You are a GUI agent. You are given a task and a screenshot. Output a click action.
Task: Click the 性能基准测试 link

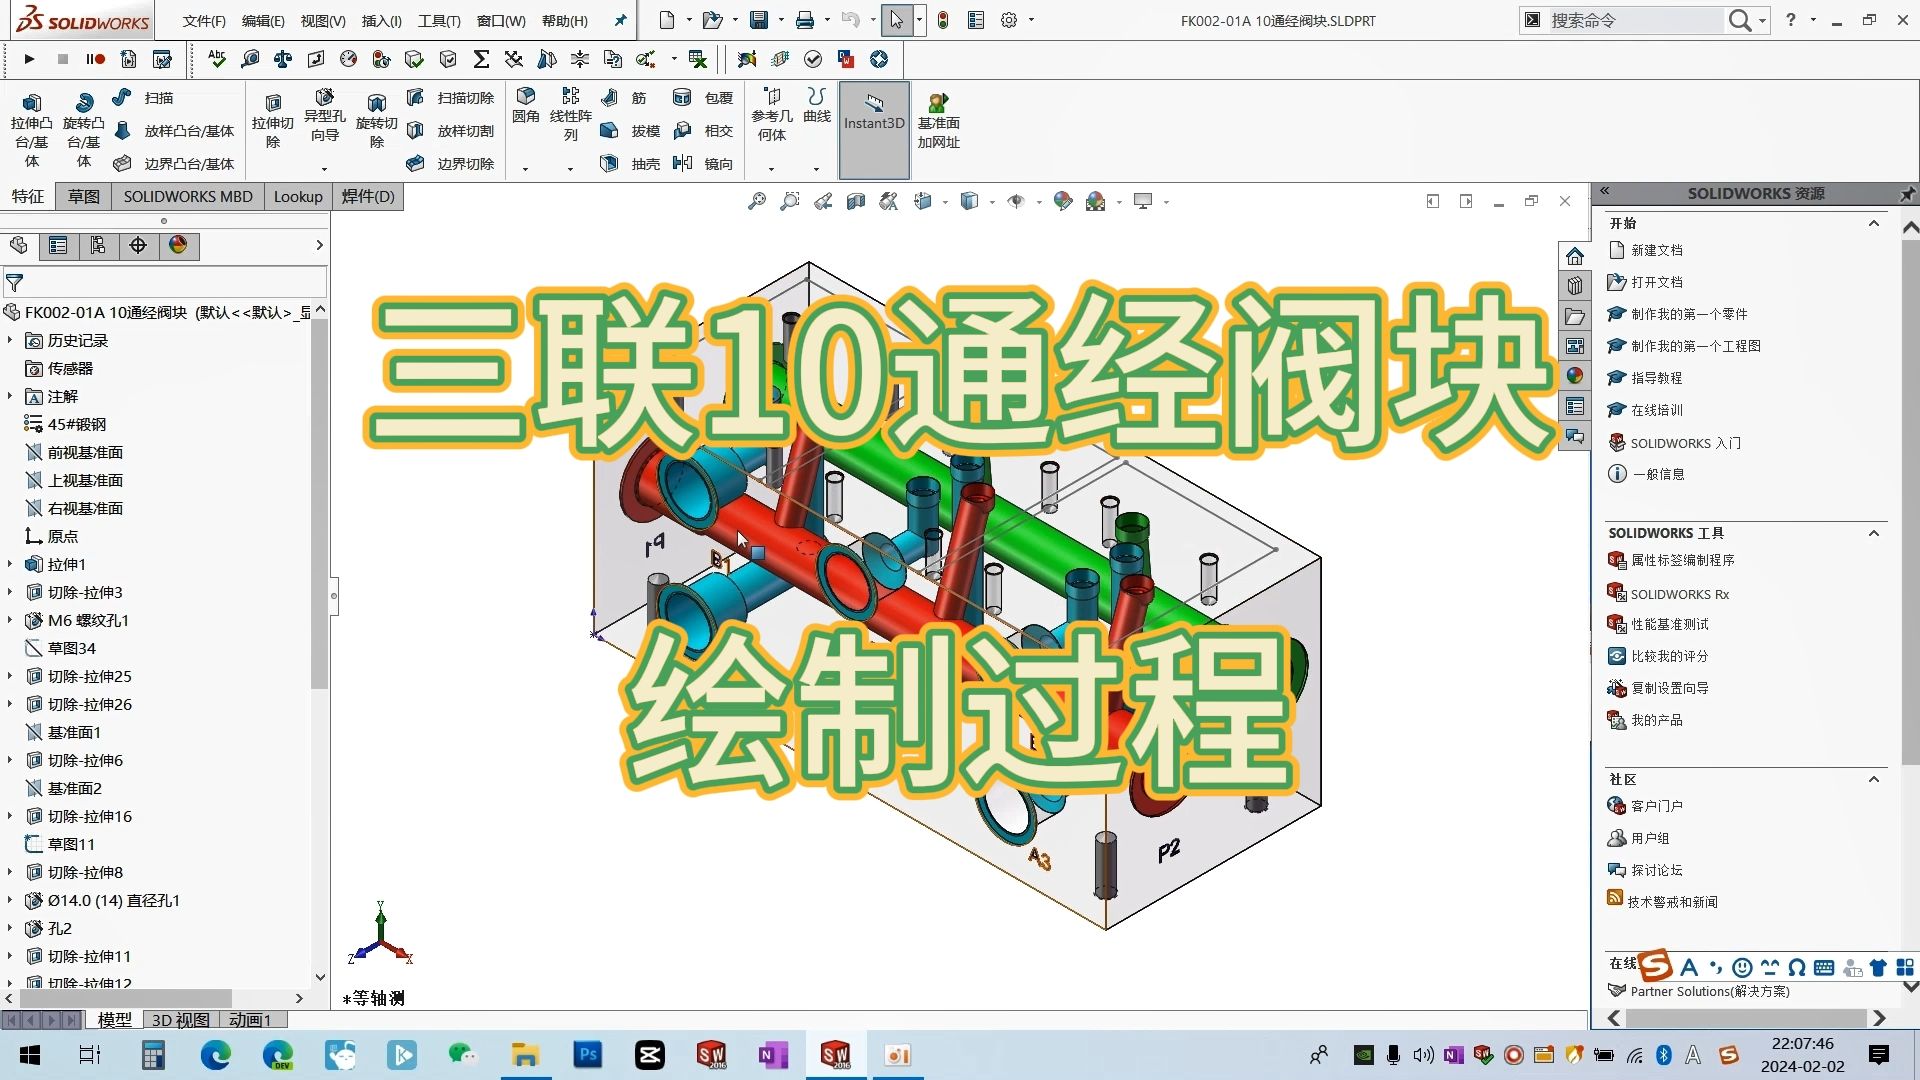(x=1670, y=624)
